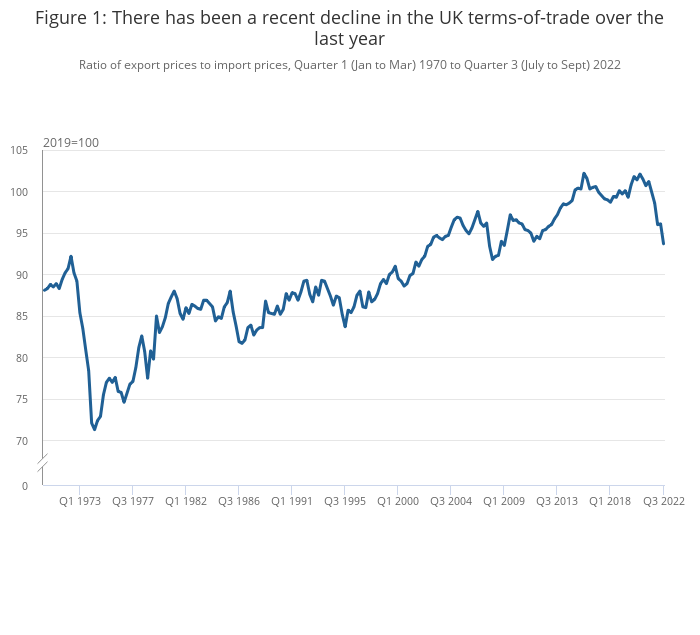
Task: Click the chart title text
Action: coord(350,28)
